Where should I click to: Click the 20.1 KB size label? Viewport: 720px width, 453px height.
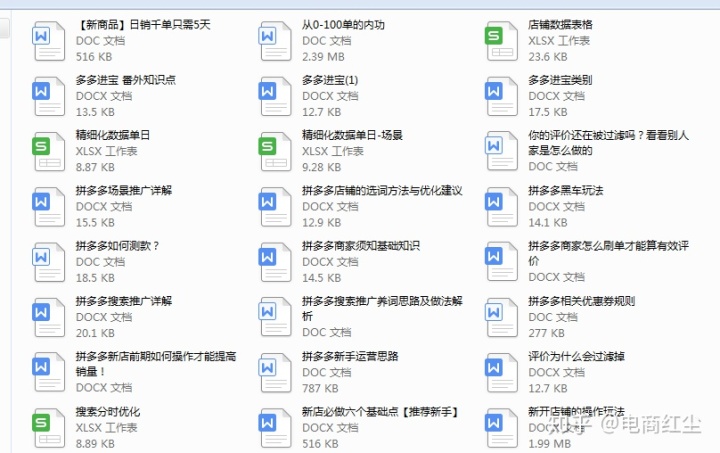click(x=95, y=333)
